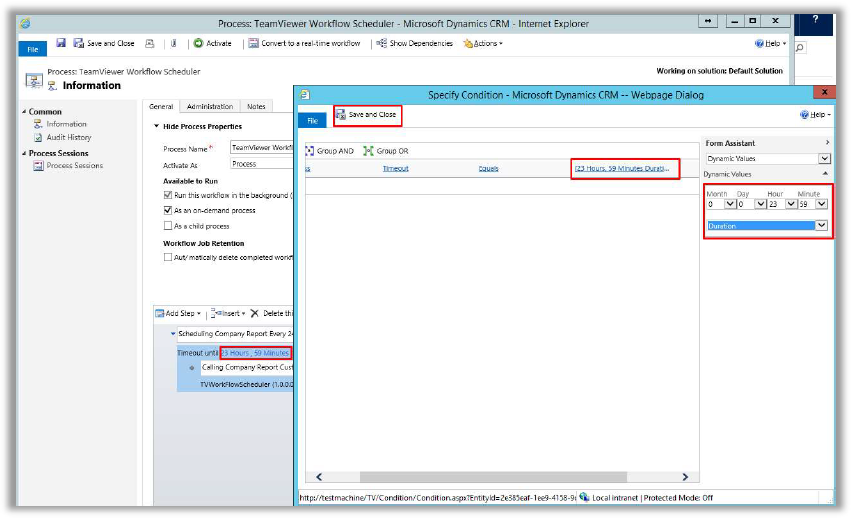The height and width of the screenshot is (519, 860).
Task: Open the Notes tab
Action: tap(256, 106)
